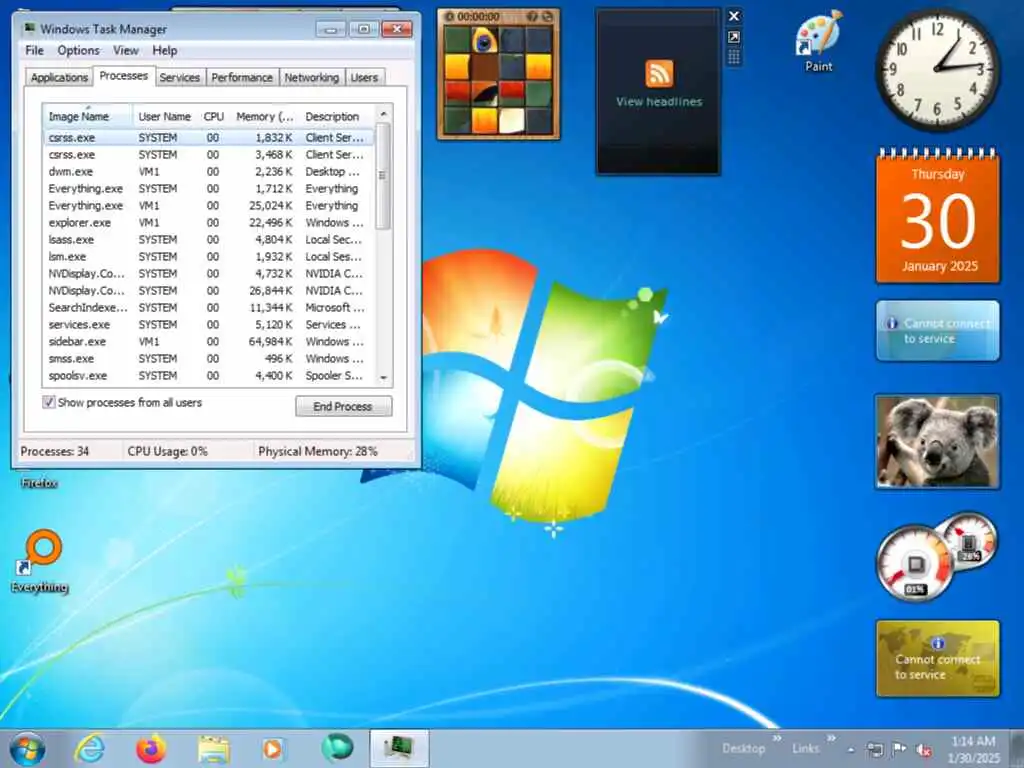Switch to the Services tab

pos(180,77)
